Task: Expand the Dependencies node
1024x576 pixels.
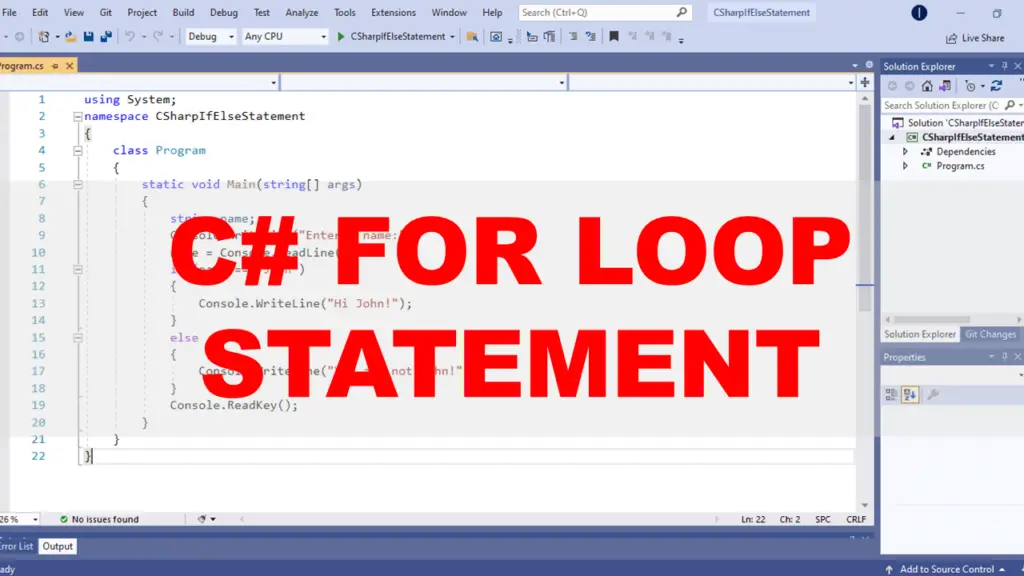Action: (905, 151)
